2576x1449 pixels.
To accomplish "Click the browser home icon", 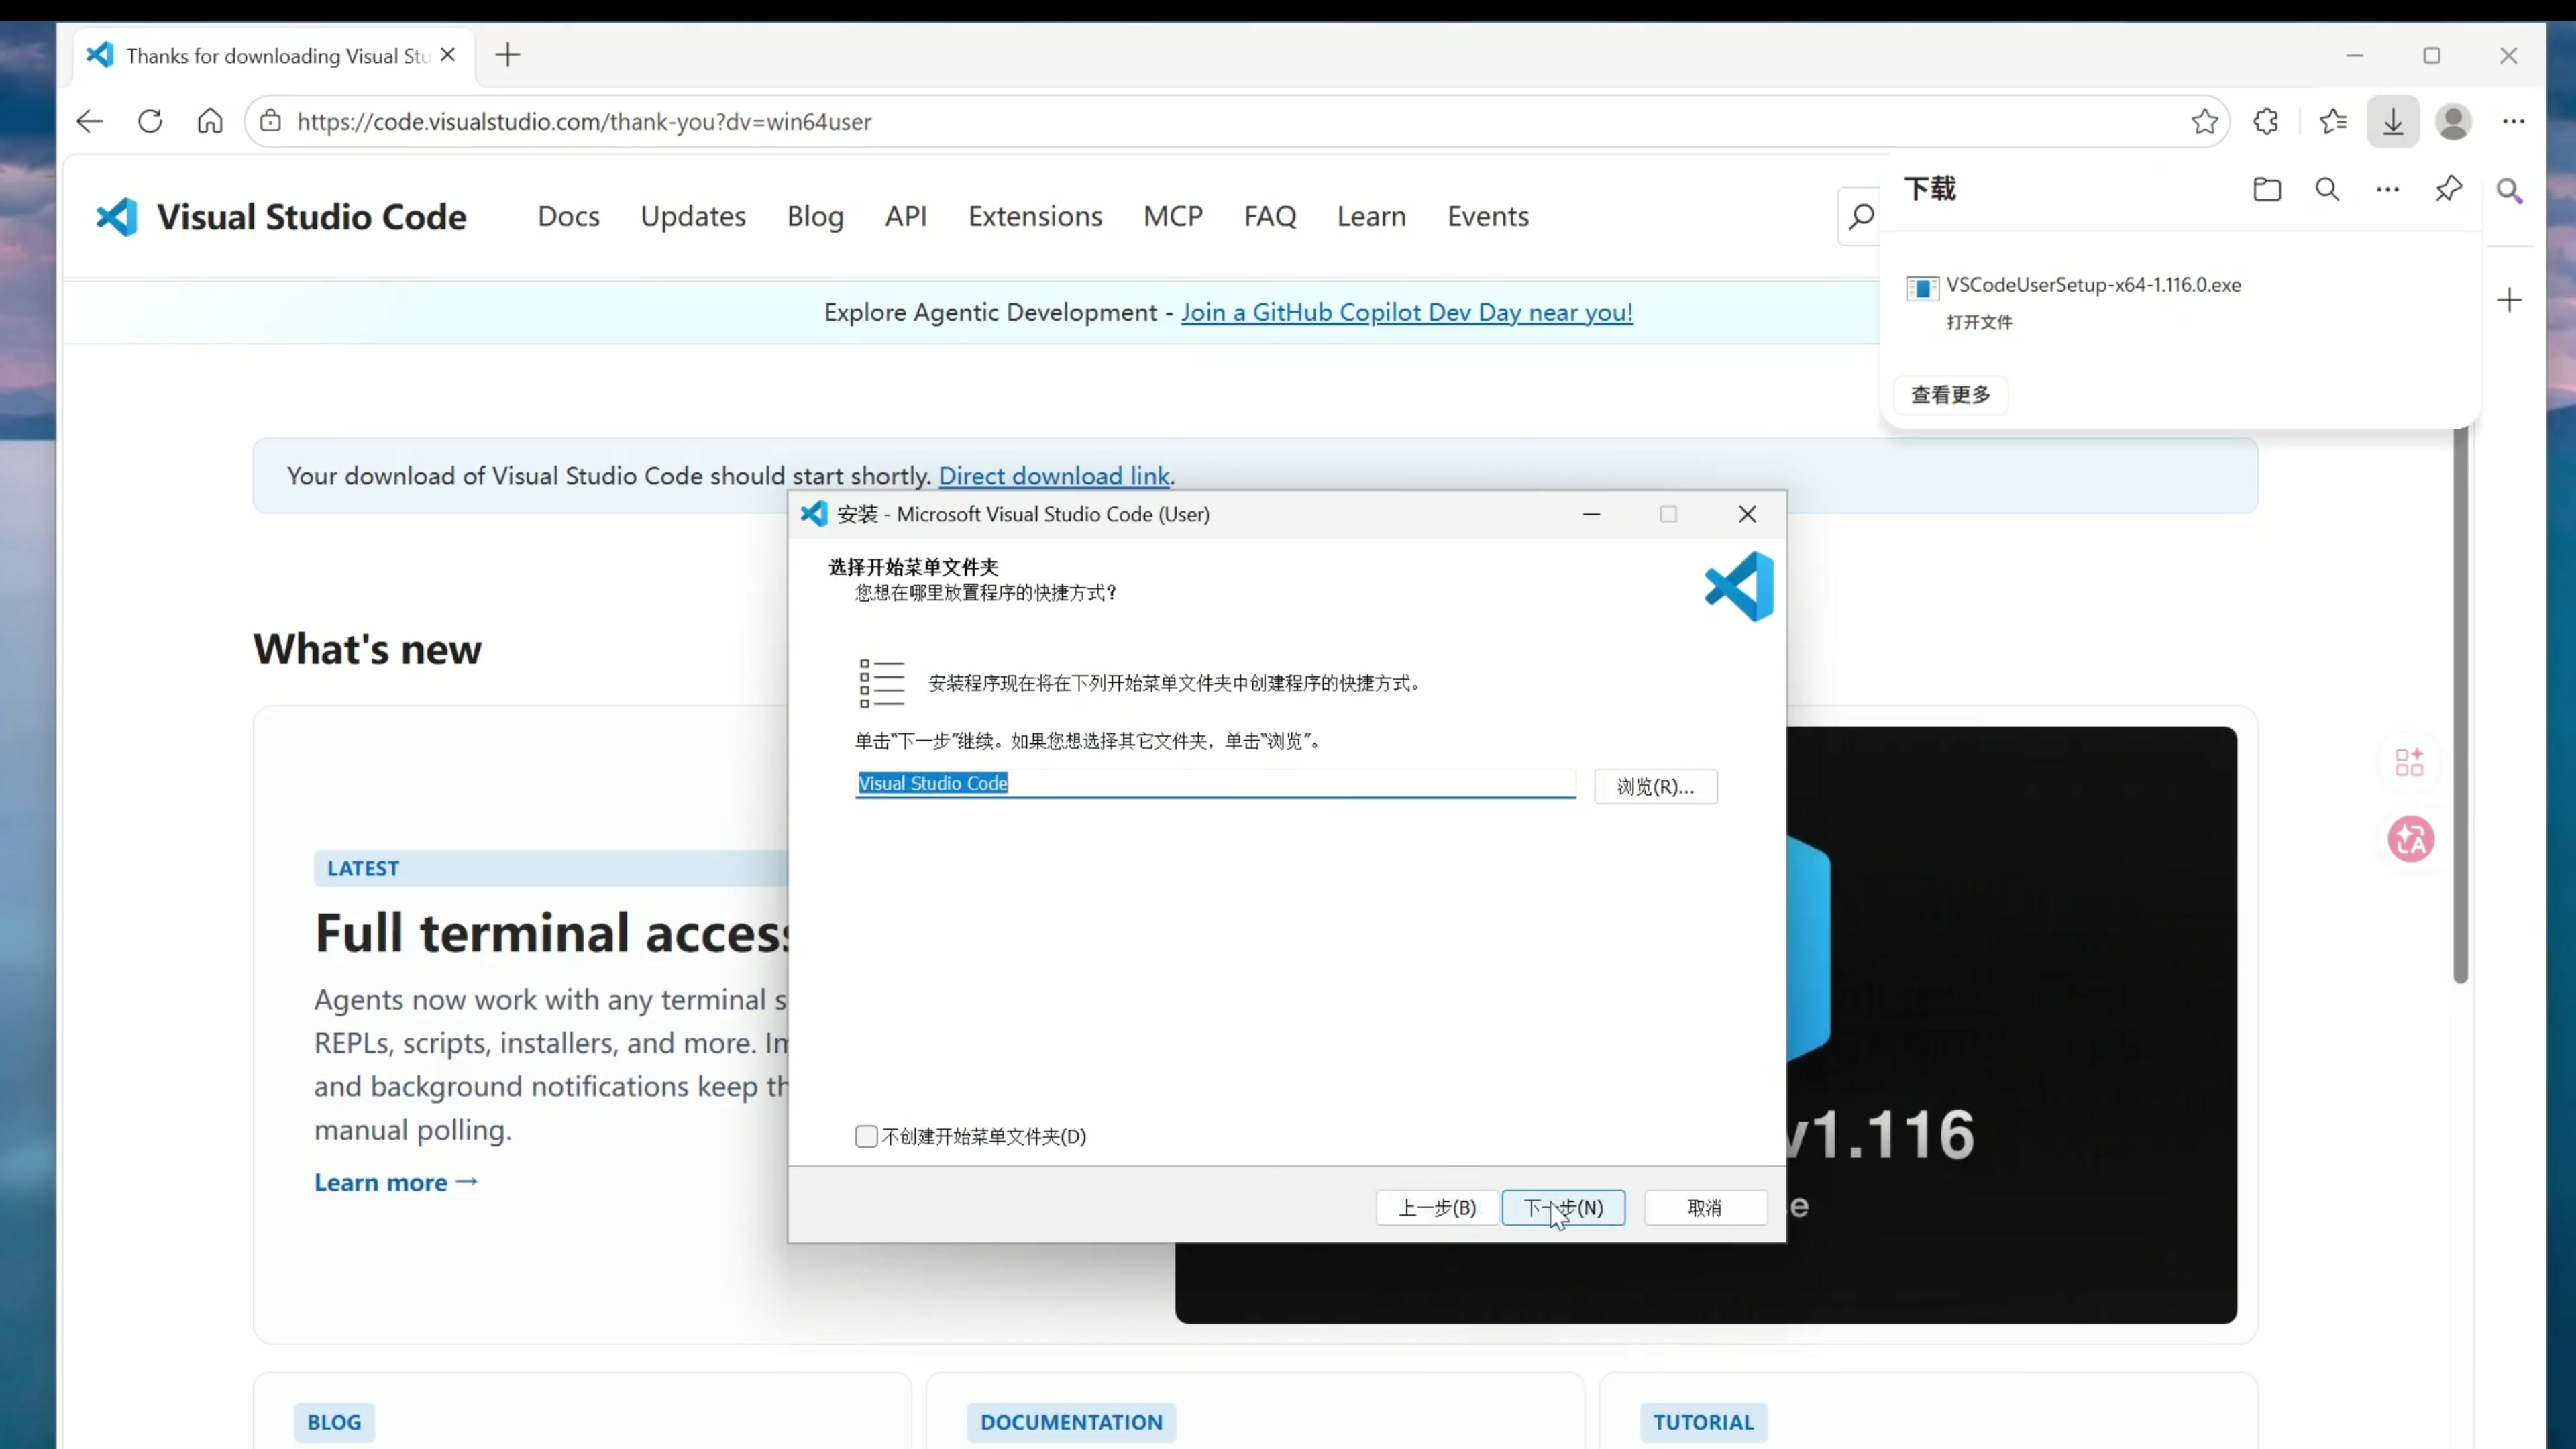I will tap(210, 122).
